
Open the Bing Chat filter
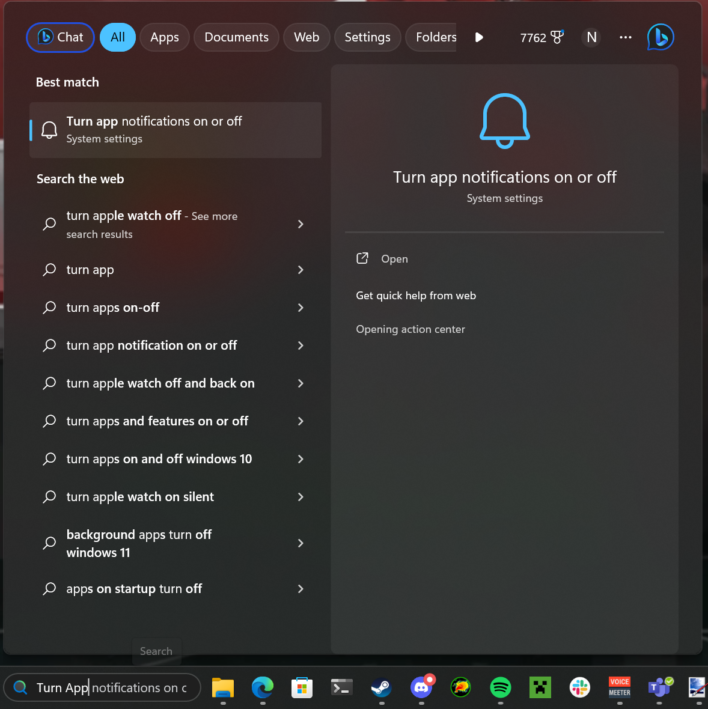(x=60, y=37)
